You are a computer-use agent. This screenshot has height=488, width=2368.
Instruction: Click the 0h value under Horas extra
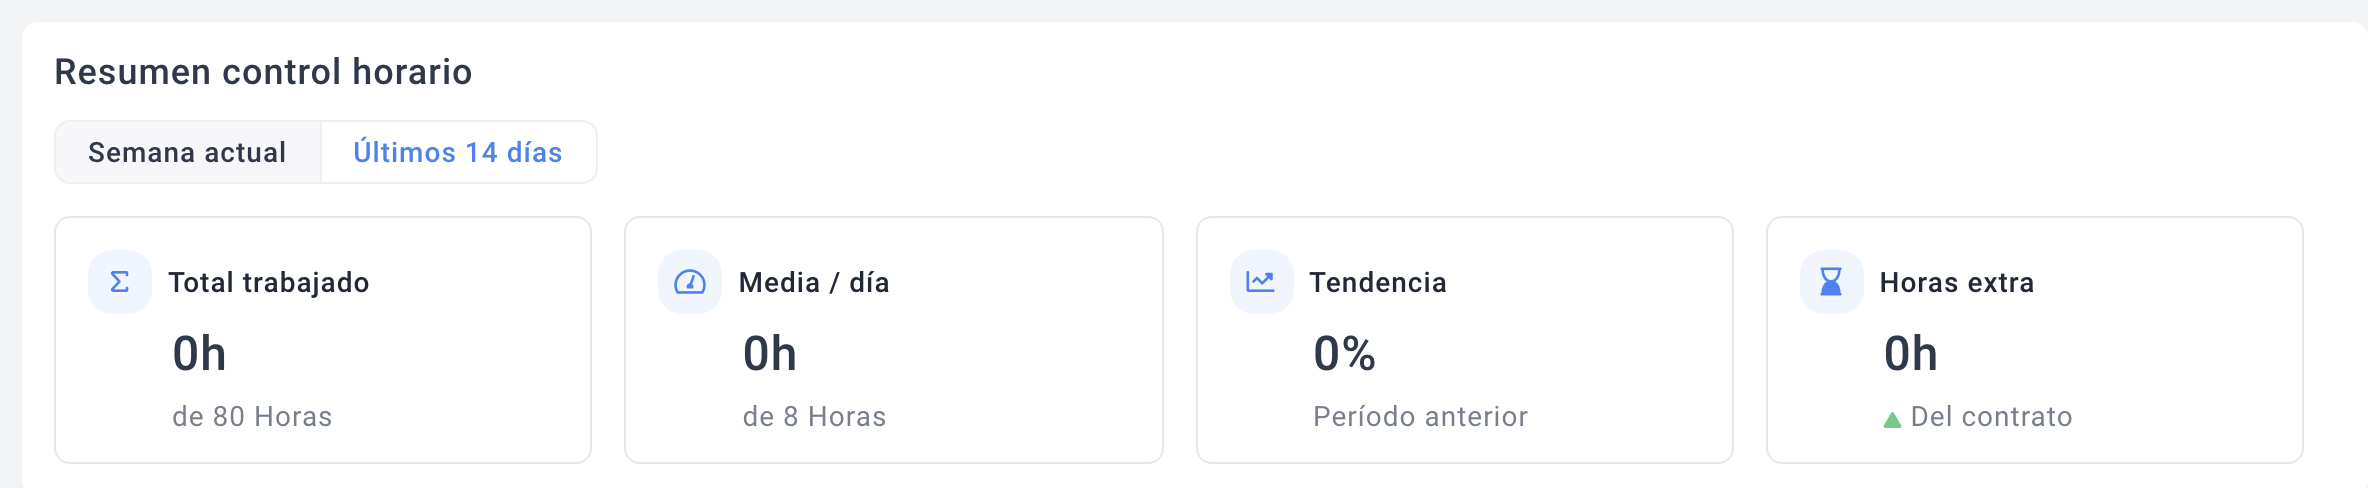[x=1911, y=354]
